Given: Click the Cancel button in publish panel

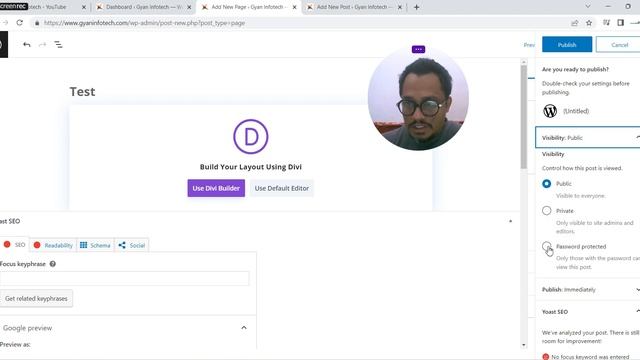Looking at the screenshot, I should click(x=619, y=44).
